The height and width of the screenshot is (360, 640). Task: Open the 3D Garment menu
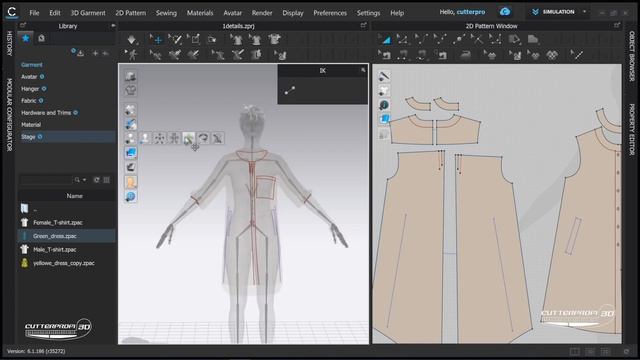pyautogui.click(x=88, y=13)
